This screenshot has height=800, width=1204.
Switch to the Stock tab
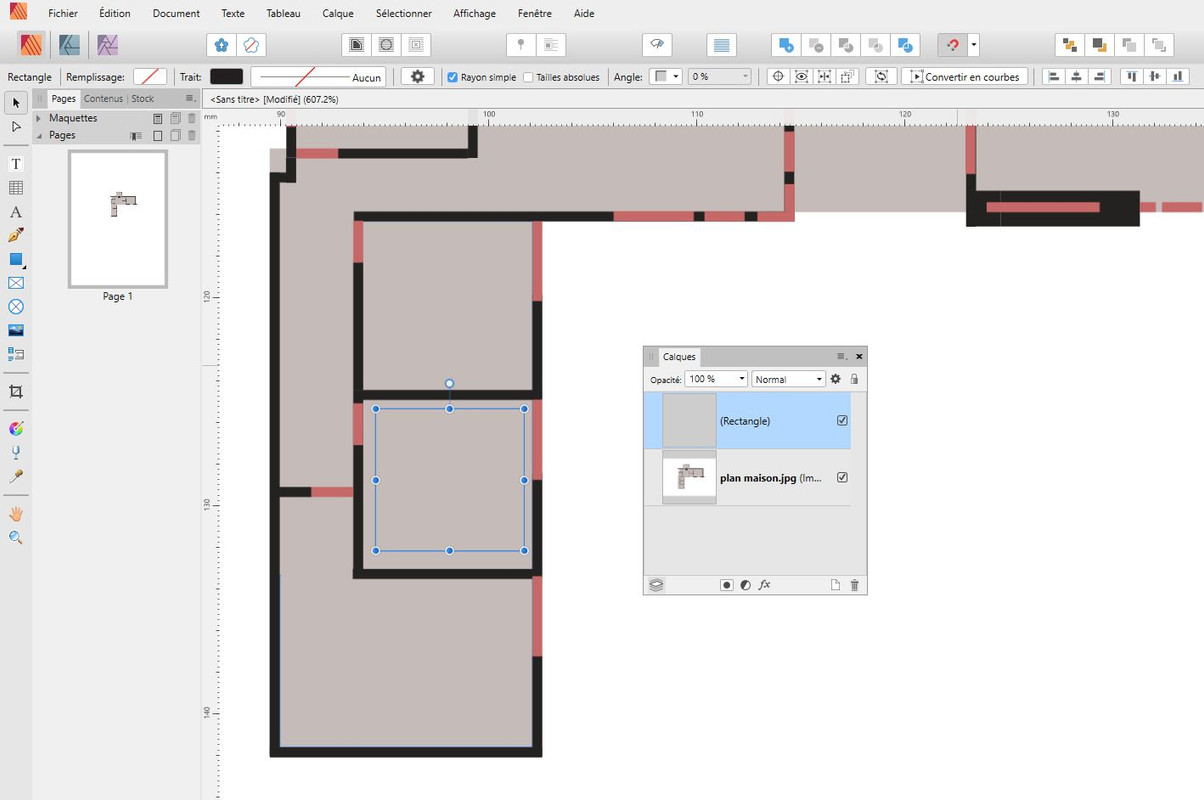[143, 98]
